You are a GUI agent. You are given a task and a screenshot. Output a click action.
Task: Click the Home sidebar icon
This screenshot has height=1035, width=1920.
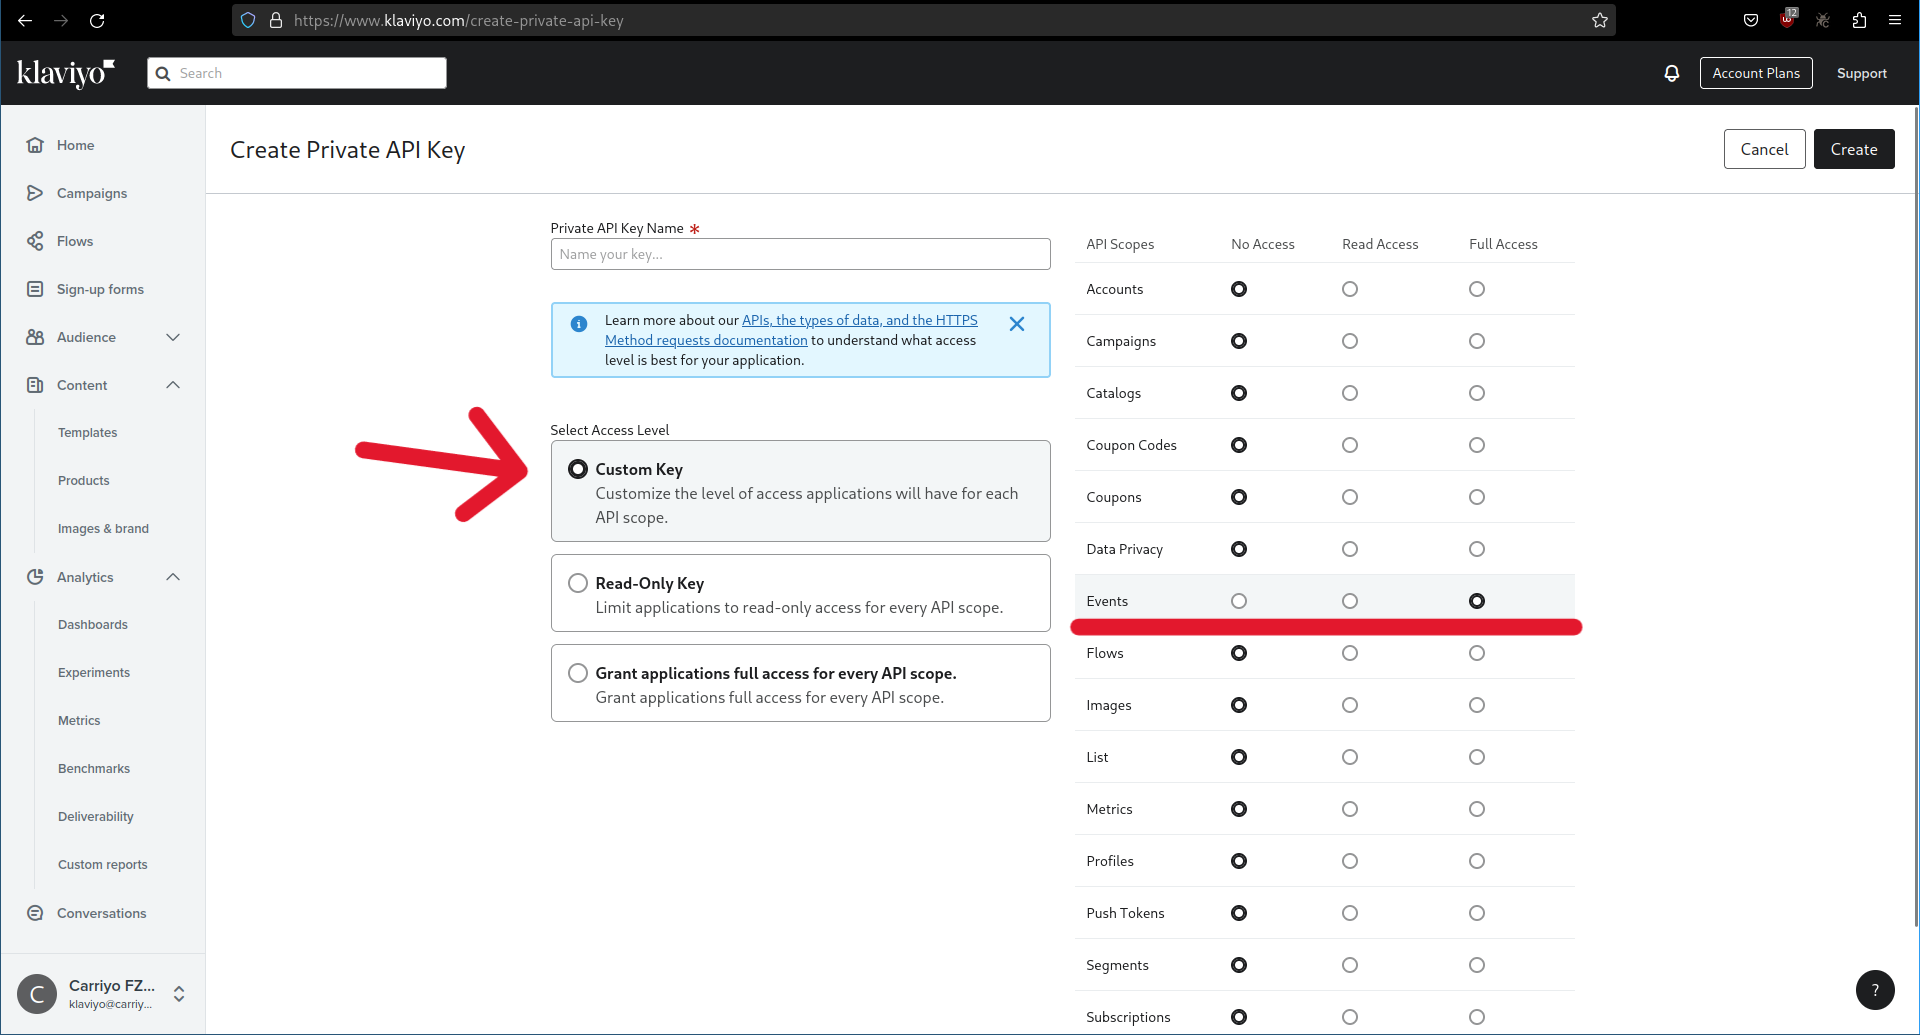35,145
